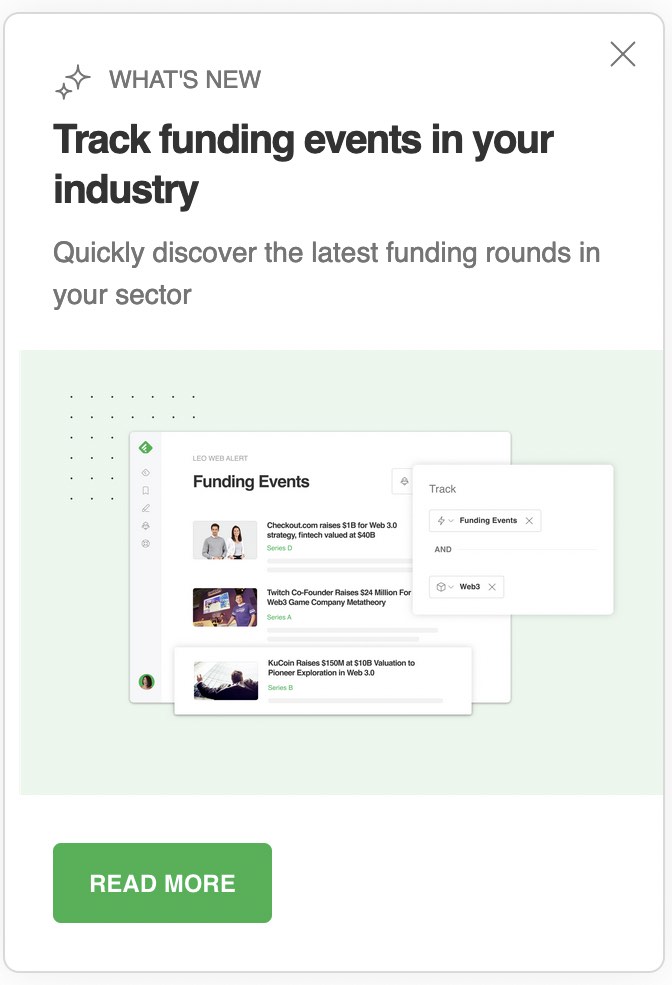Remove the Web3 track filter
The image size is (672, 985).
tap(492, 587)
